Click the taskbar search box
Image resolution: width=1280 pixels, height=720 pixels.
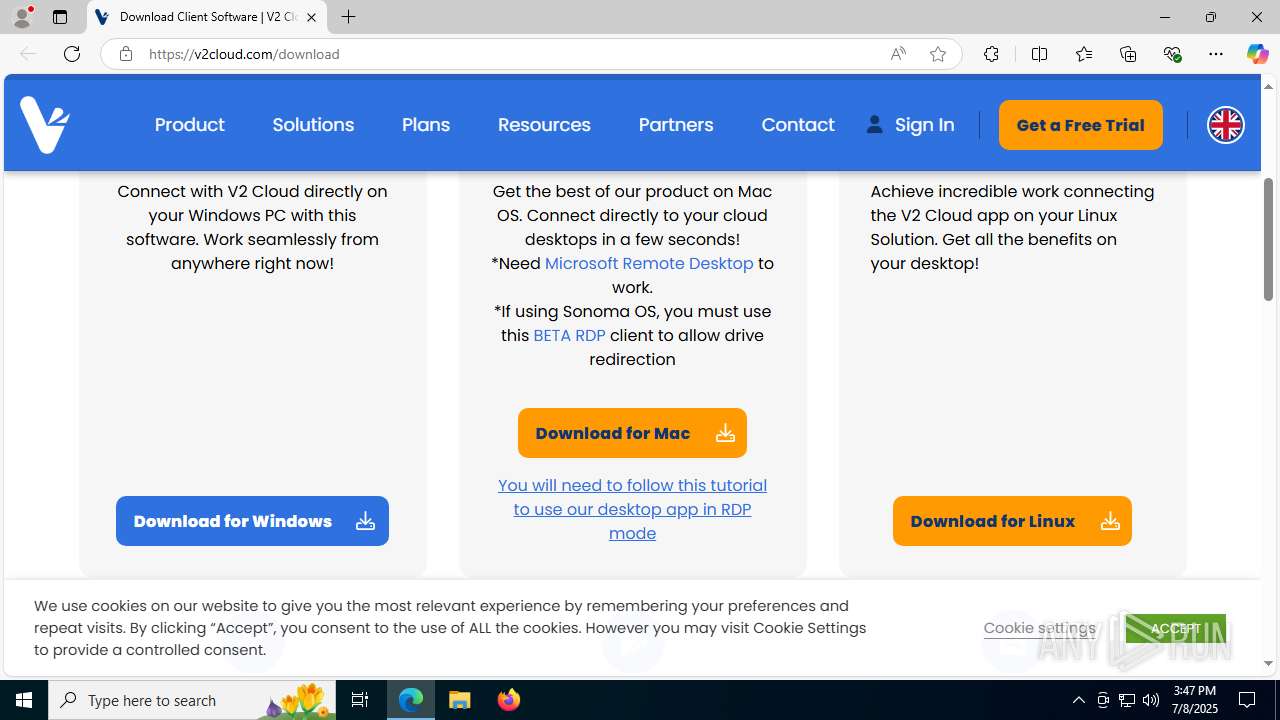[194, 700]
